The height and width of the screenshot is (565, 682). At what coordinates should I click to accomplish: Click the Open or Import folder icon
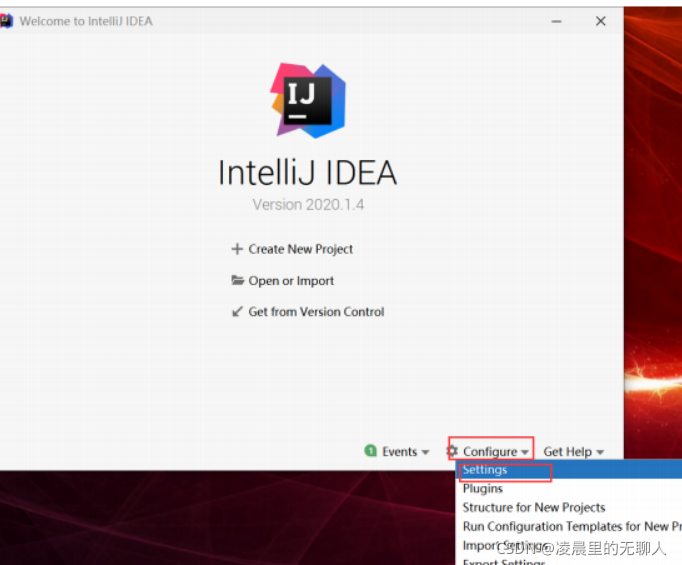coord(237,280)
